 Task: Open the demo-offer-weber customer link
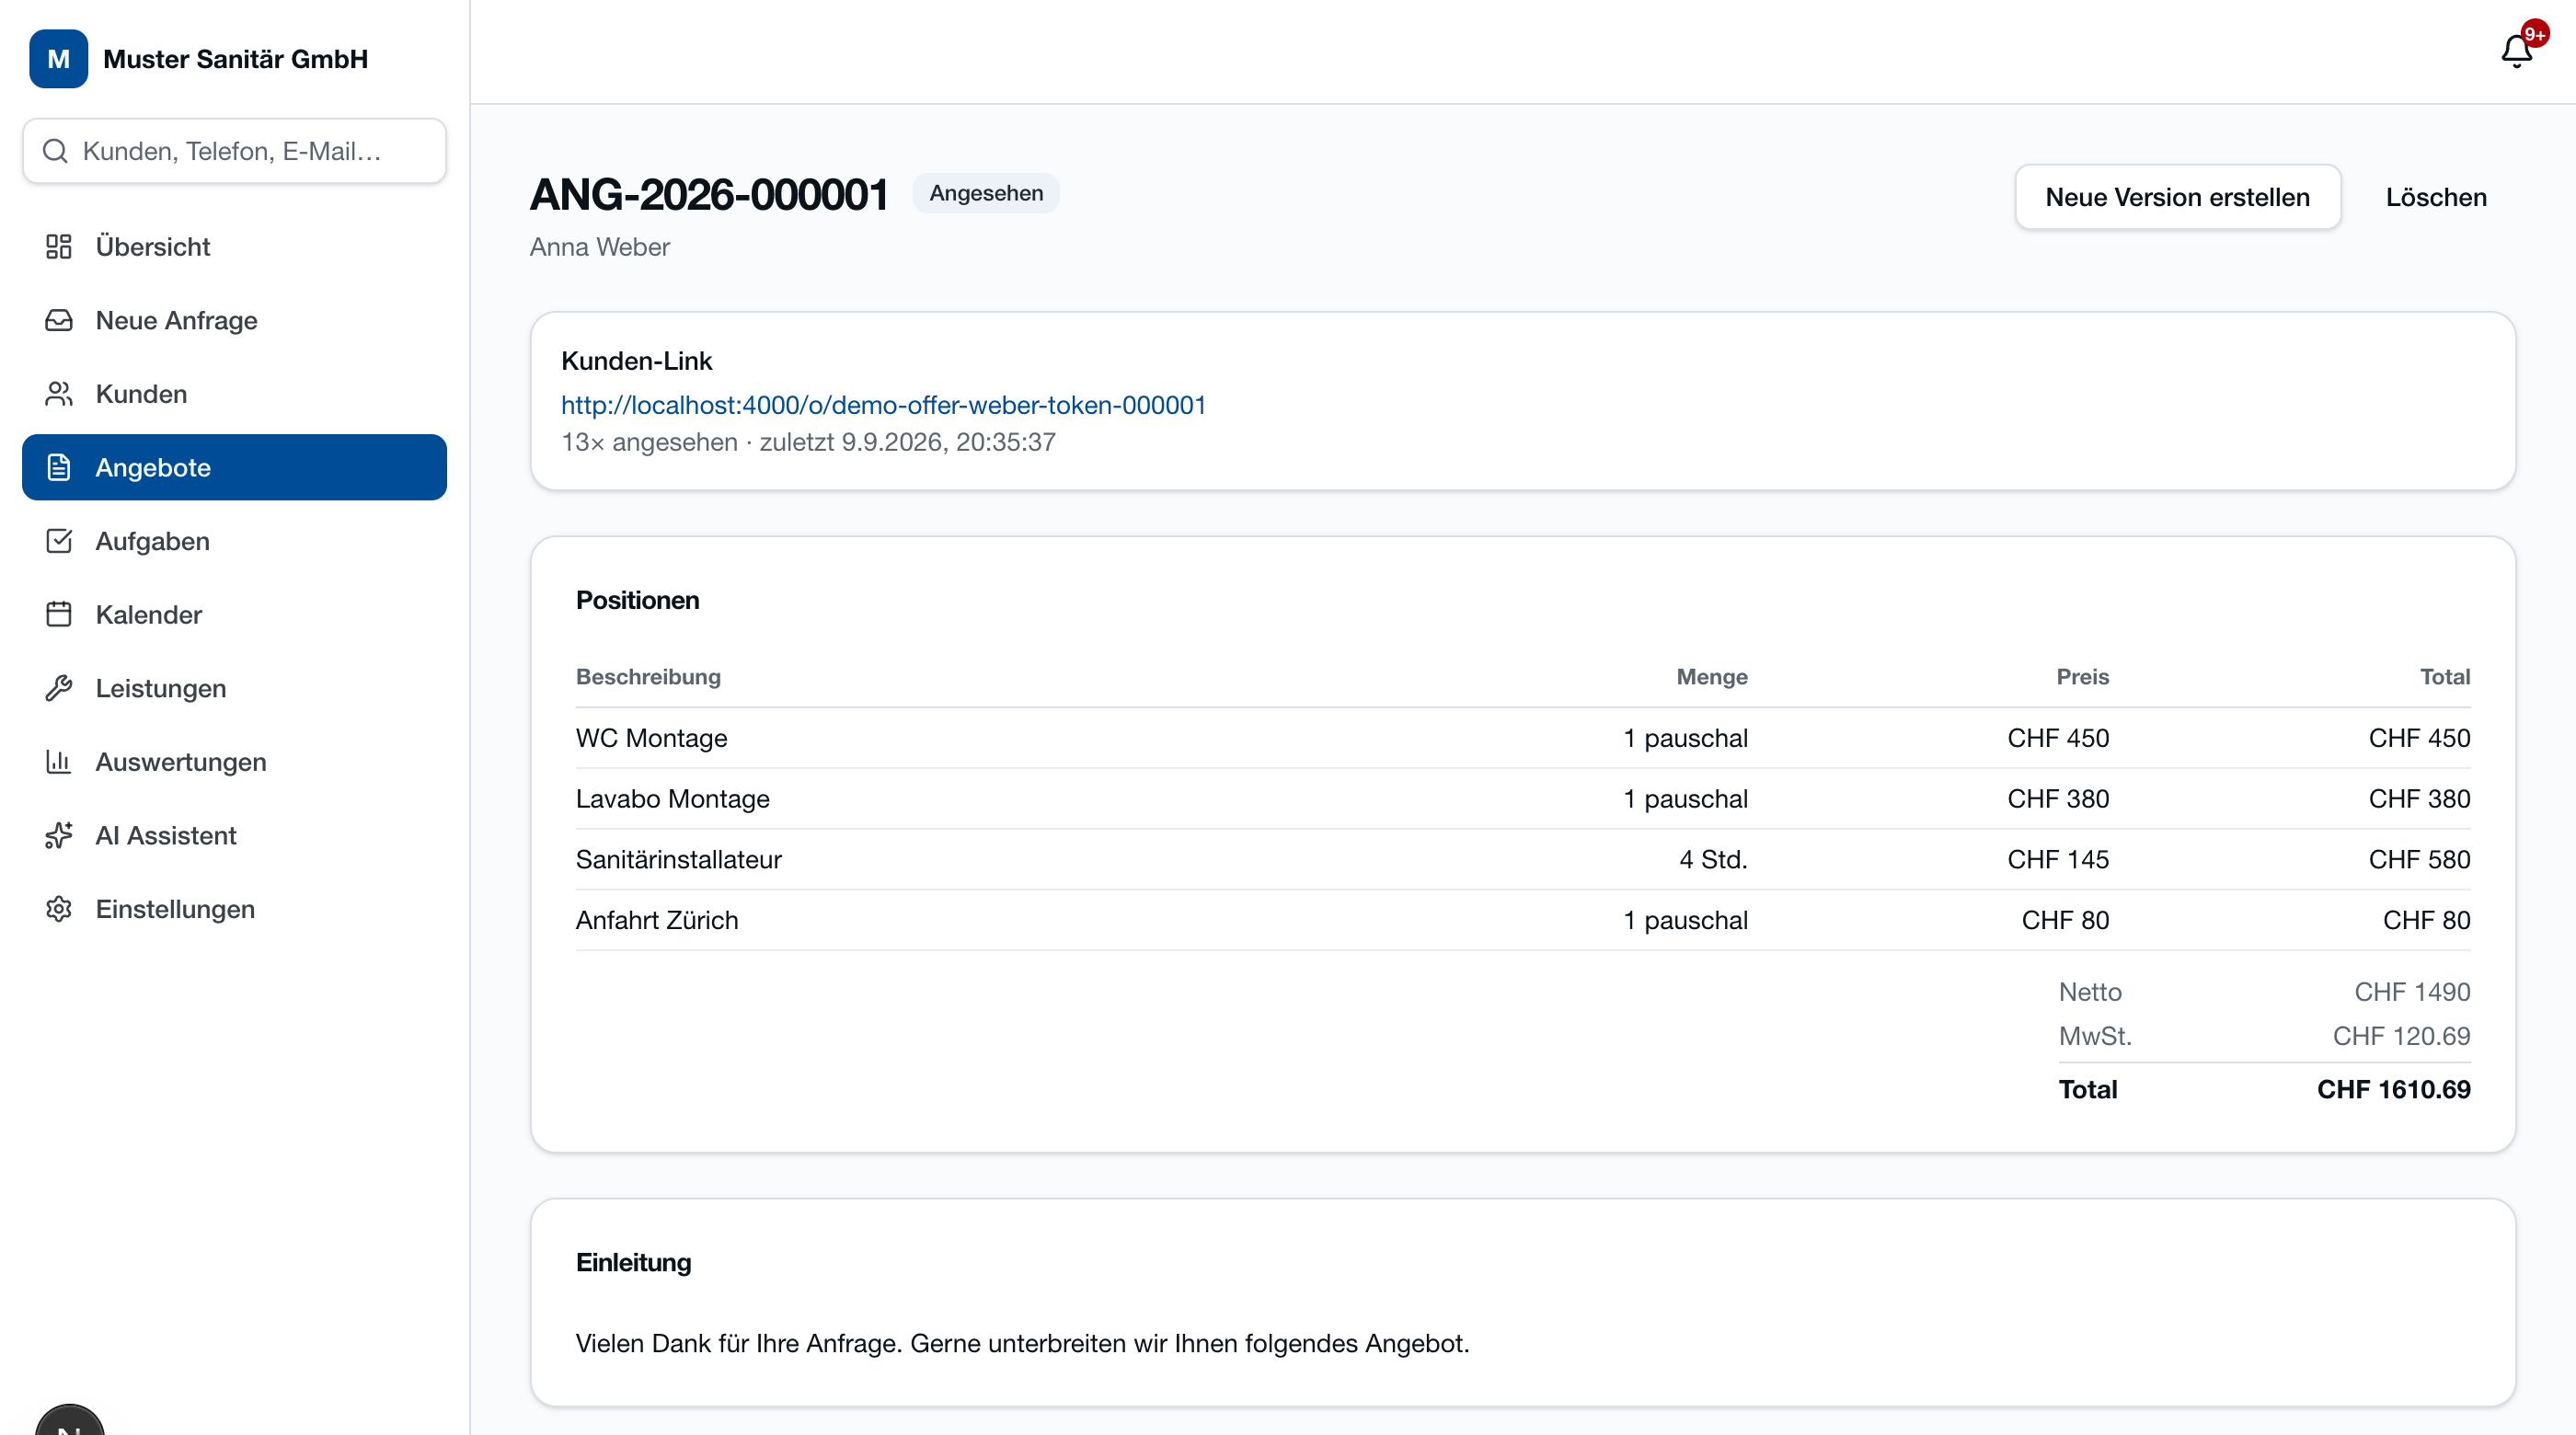[883, 405]
